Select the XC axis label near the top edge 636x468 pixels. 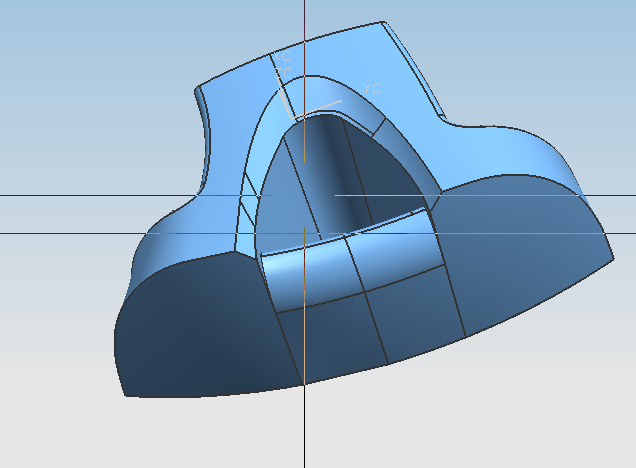pyautogui.click(x=282, y=57)
